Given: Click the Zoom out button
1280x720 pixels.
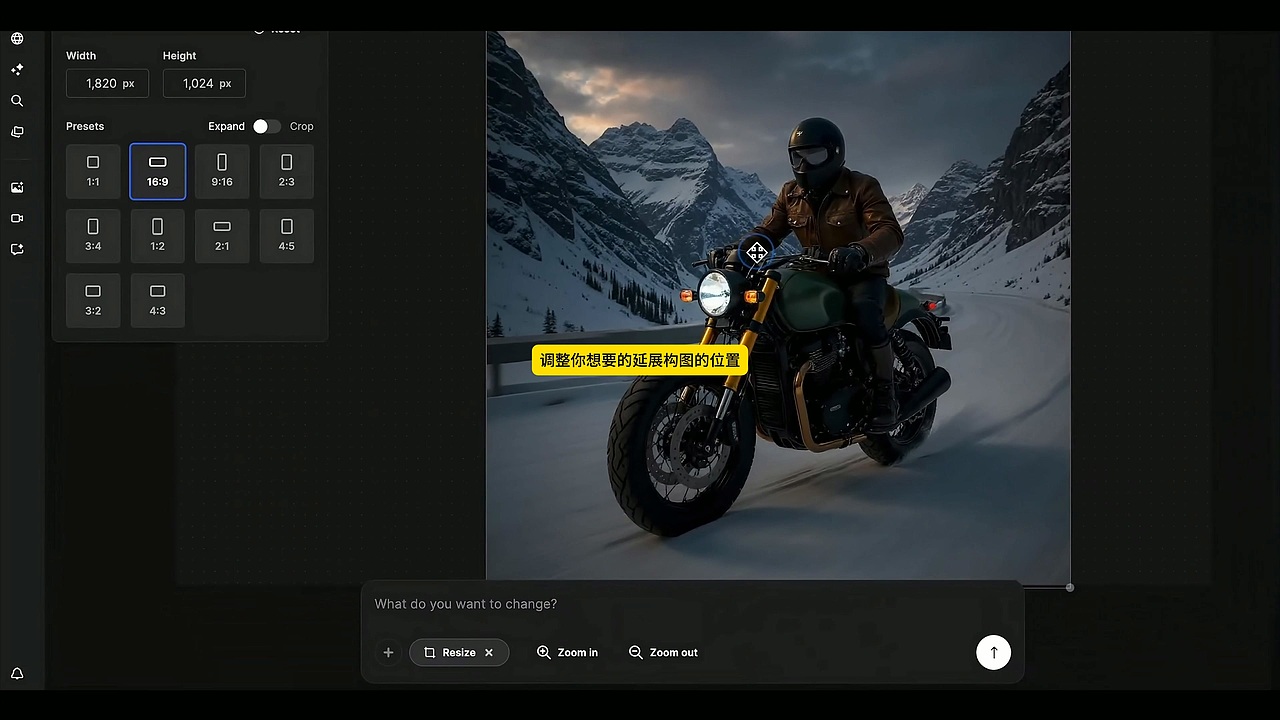Looking at the screenshot, I should [x=663, y=652].
